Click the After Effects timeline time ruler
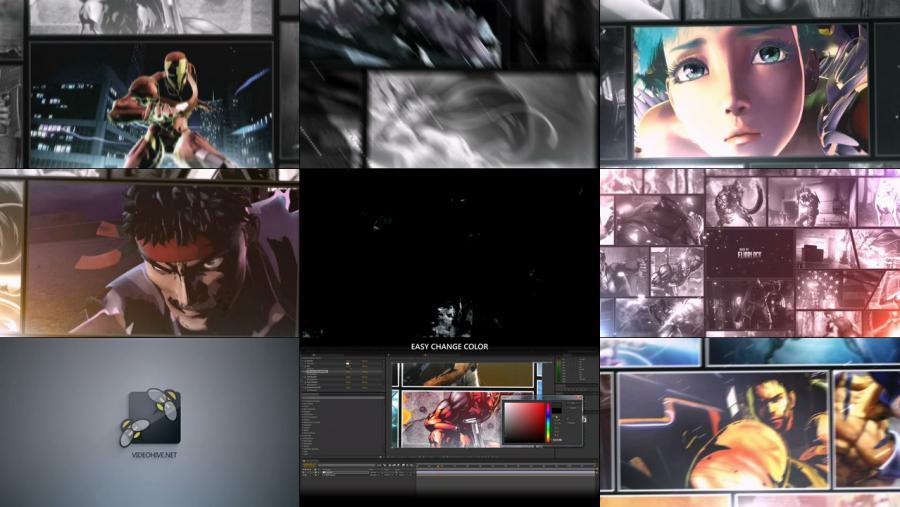 (x=500, y=467)
